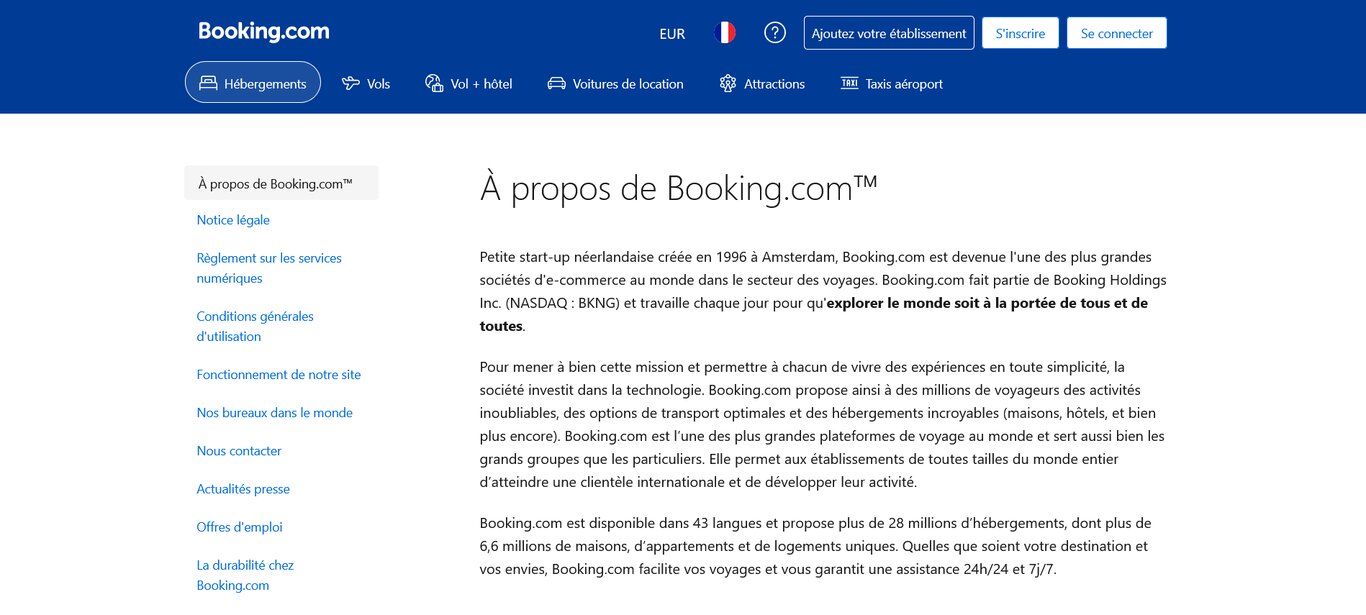Click the car icon for rentals
The width and height of the screenshot is (1366, 615).
(x=556, y=83)
